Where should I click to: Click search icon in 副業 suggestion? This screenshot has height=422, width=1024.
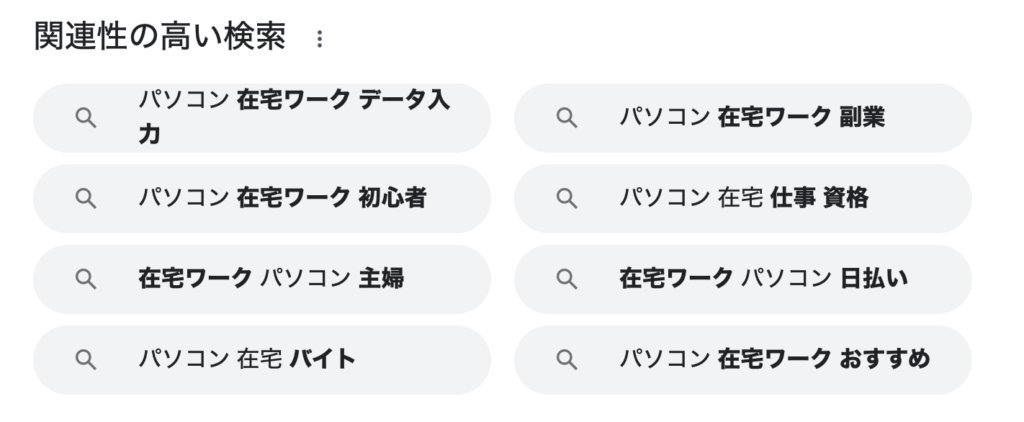point(566,118)
